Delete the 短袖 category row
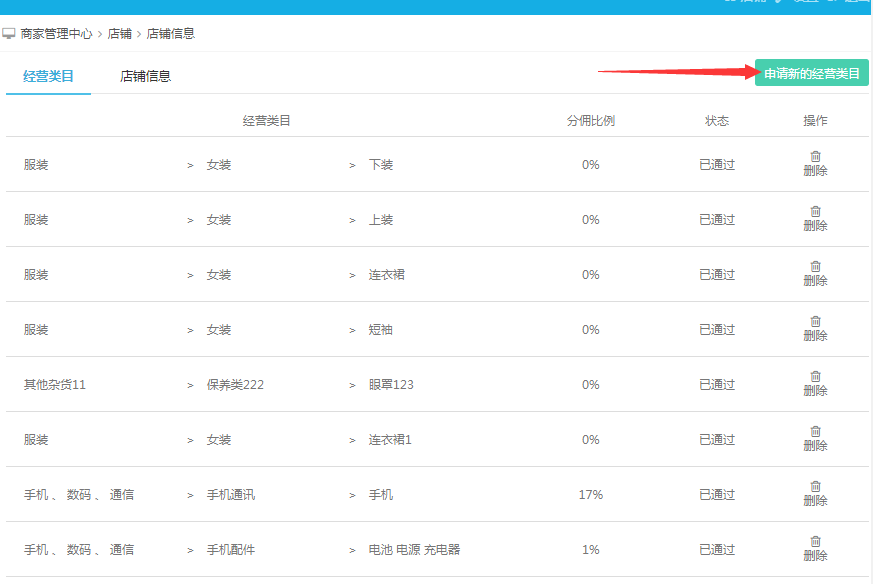This screenshot has width=873, height=584. [815, 322]
